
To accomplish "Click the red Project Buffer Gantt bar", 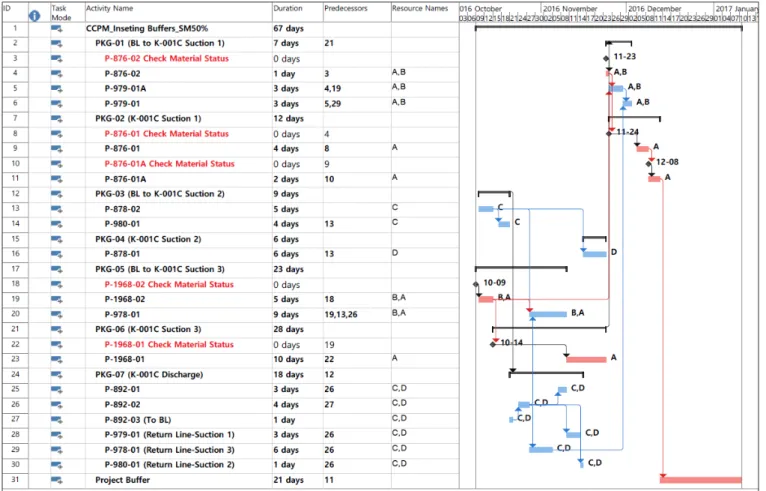I will [x=701, y=480].
